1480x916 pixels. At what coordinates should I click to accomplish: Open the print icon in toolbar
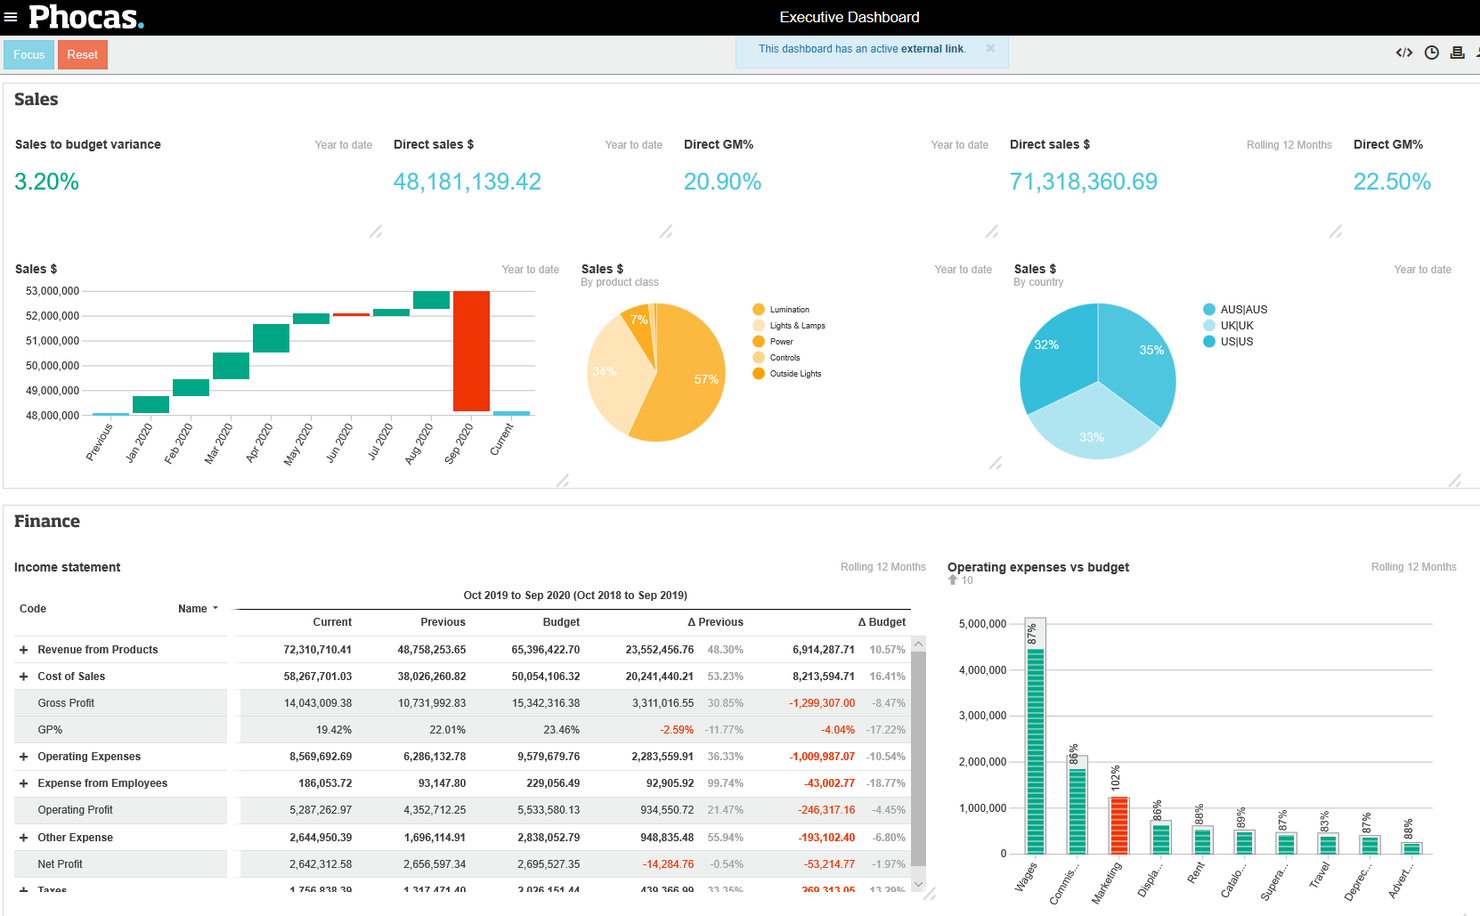1457,52
